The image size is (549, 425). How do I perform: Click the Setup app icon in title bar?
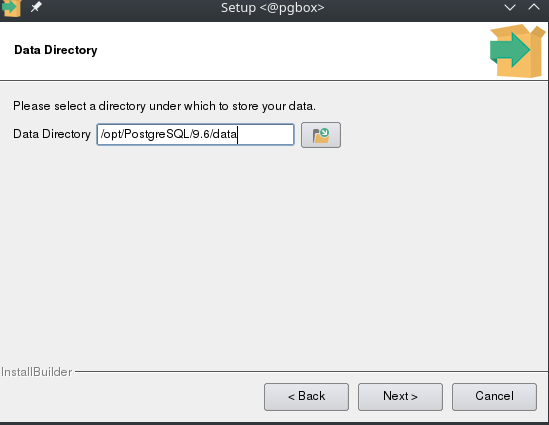click(11, 8)
